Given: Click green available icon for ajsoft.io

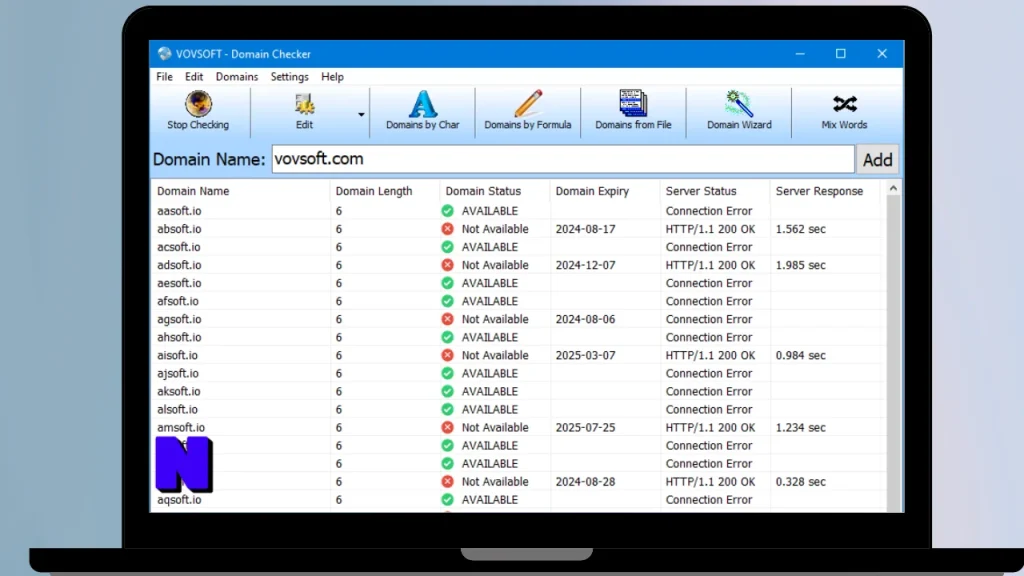Looking at the screenshot, I should click(447, 373).
